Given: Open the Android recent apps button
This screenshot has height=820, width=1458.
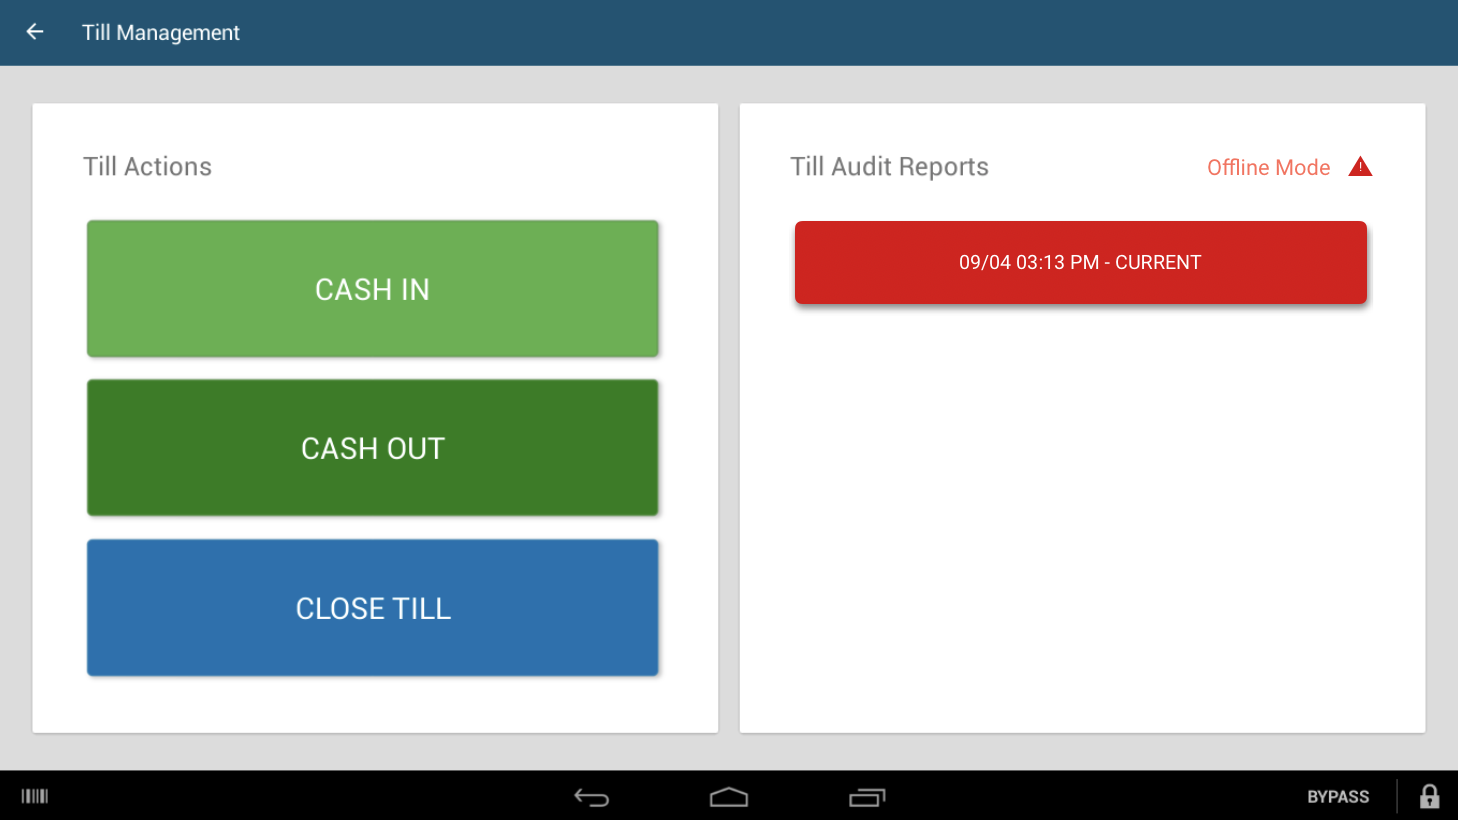Looking at the screenshot, I should [867, 797].
